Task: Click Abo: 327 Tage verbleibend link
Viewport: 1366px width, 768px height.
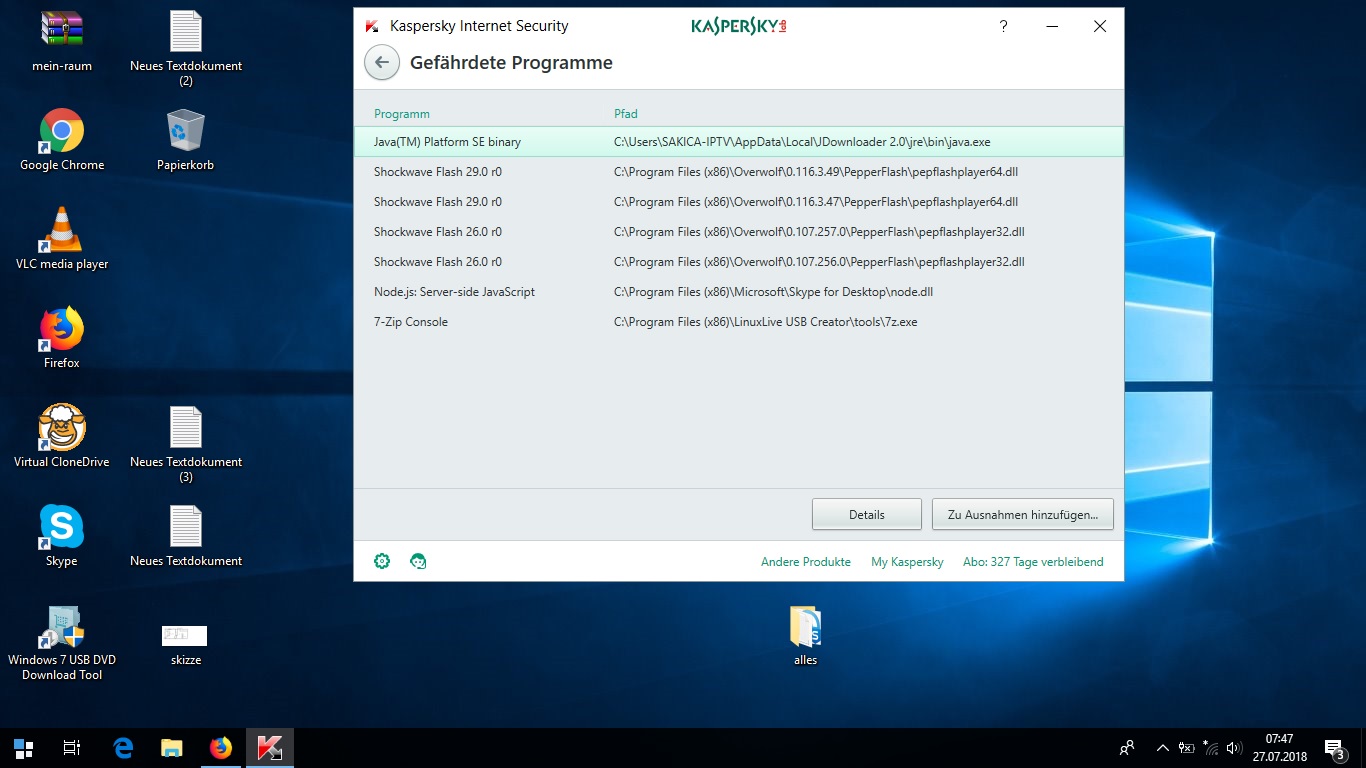Action: tap(1033, 562)
